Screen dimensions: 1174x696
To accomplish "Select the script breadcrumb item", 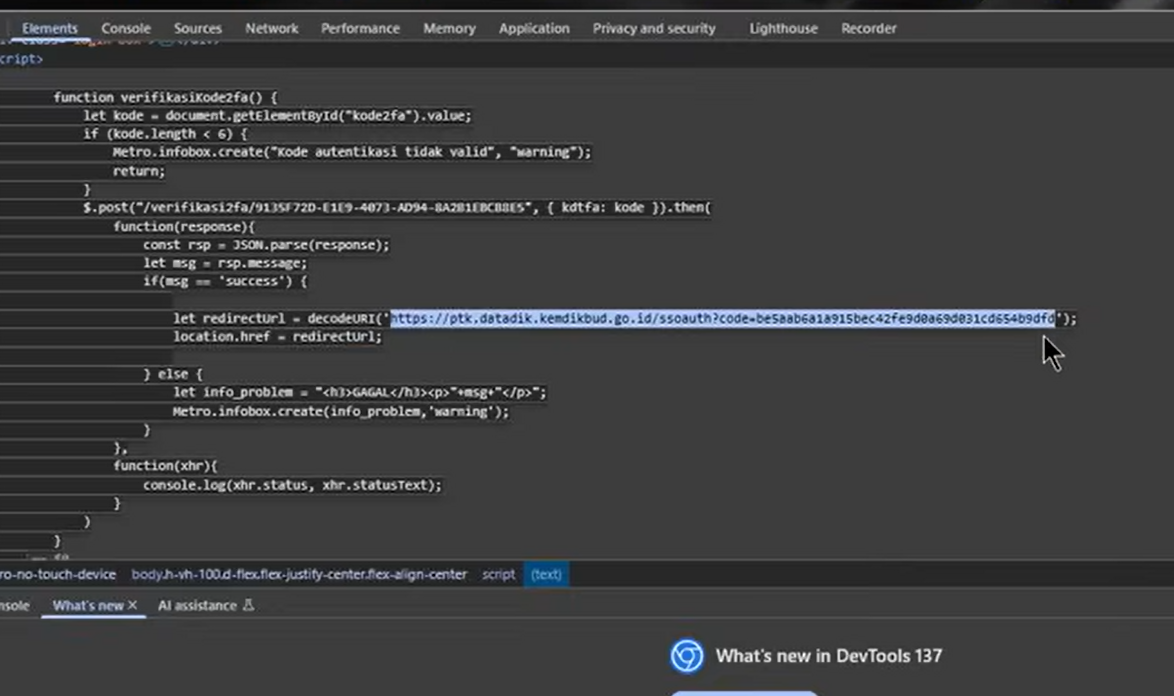I will click(498, 574).
